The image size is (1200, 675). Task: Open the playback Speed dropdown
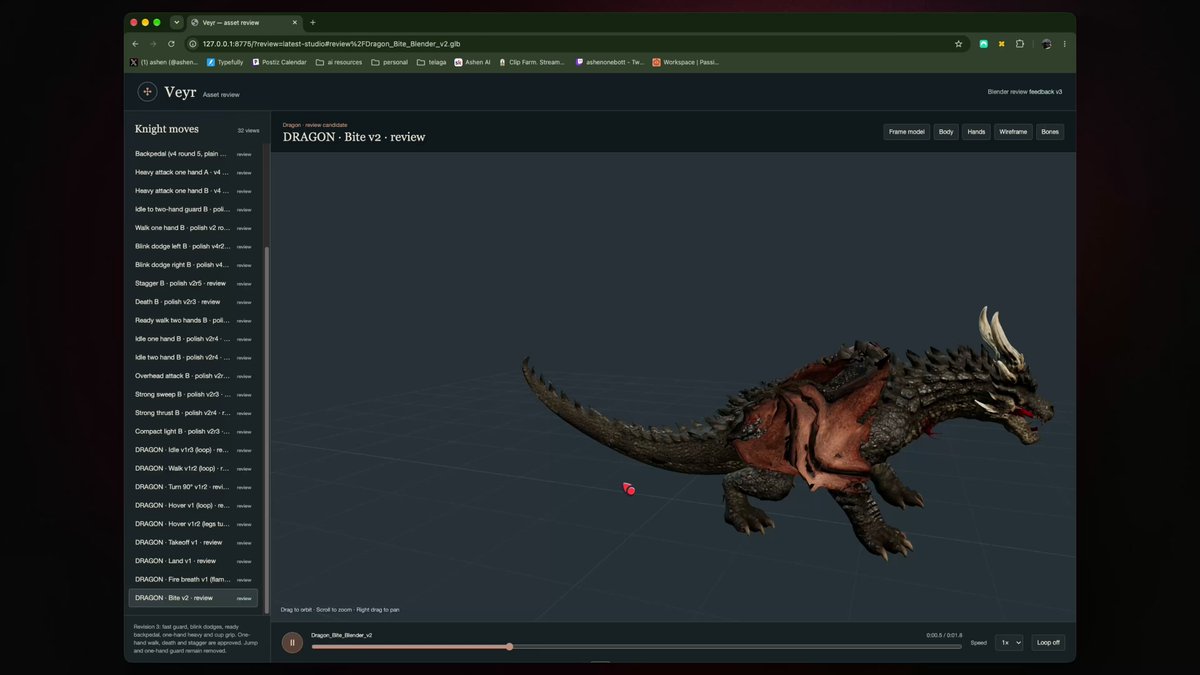click(1009, 643)
